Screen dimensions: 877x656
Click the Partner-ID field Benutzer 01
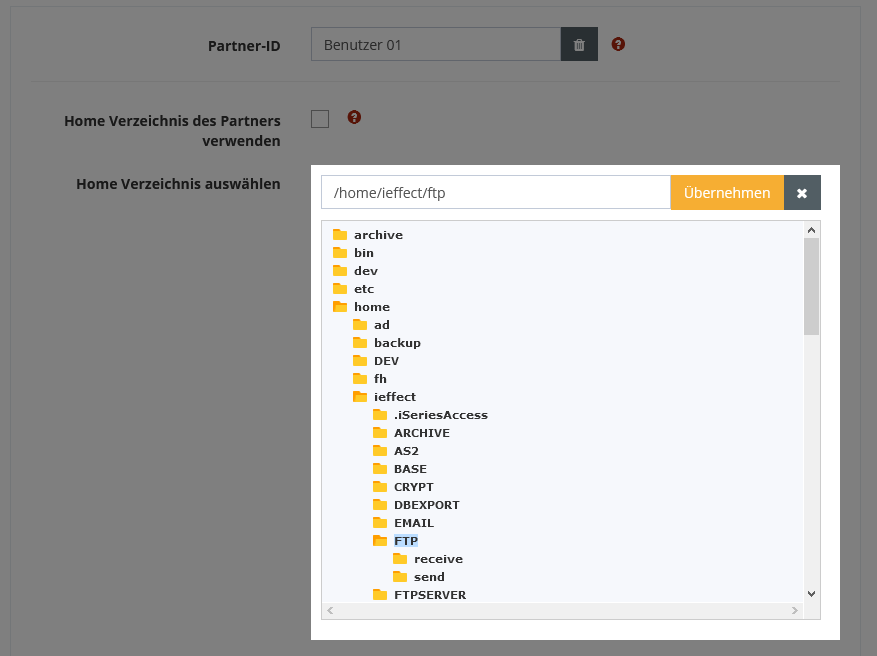pos(435,45)
